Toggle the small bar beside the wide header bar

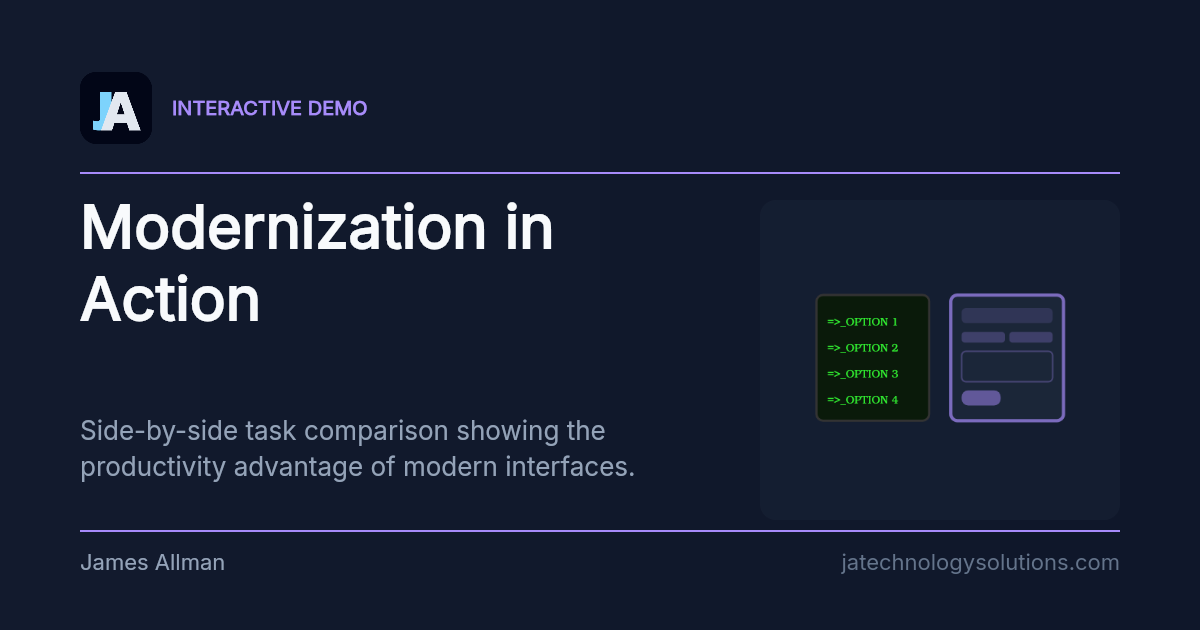click(1031, 337)
